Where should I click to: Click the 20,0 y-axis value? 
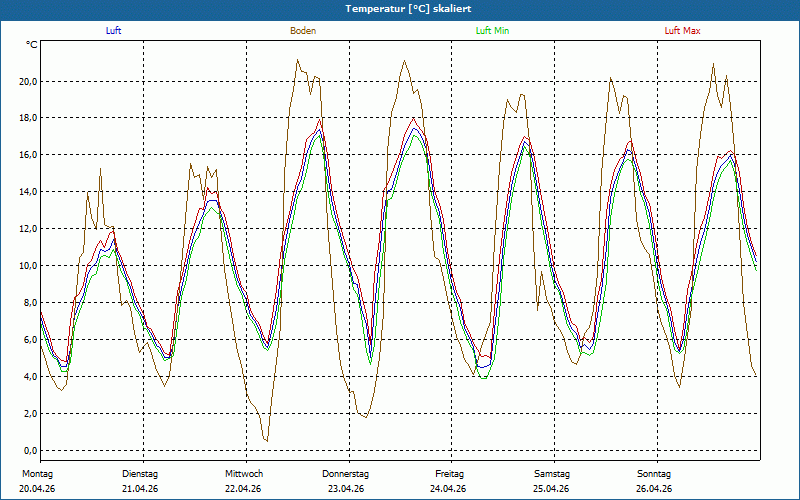click(x=28, y=82)
